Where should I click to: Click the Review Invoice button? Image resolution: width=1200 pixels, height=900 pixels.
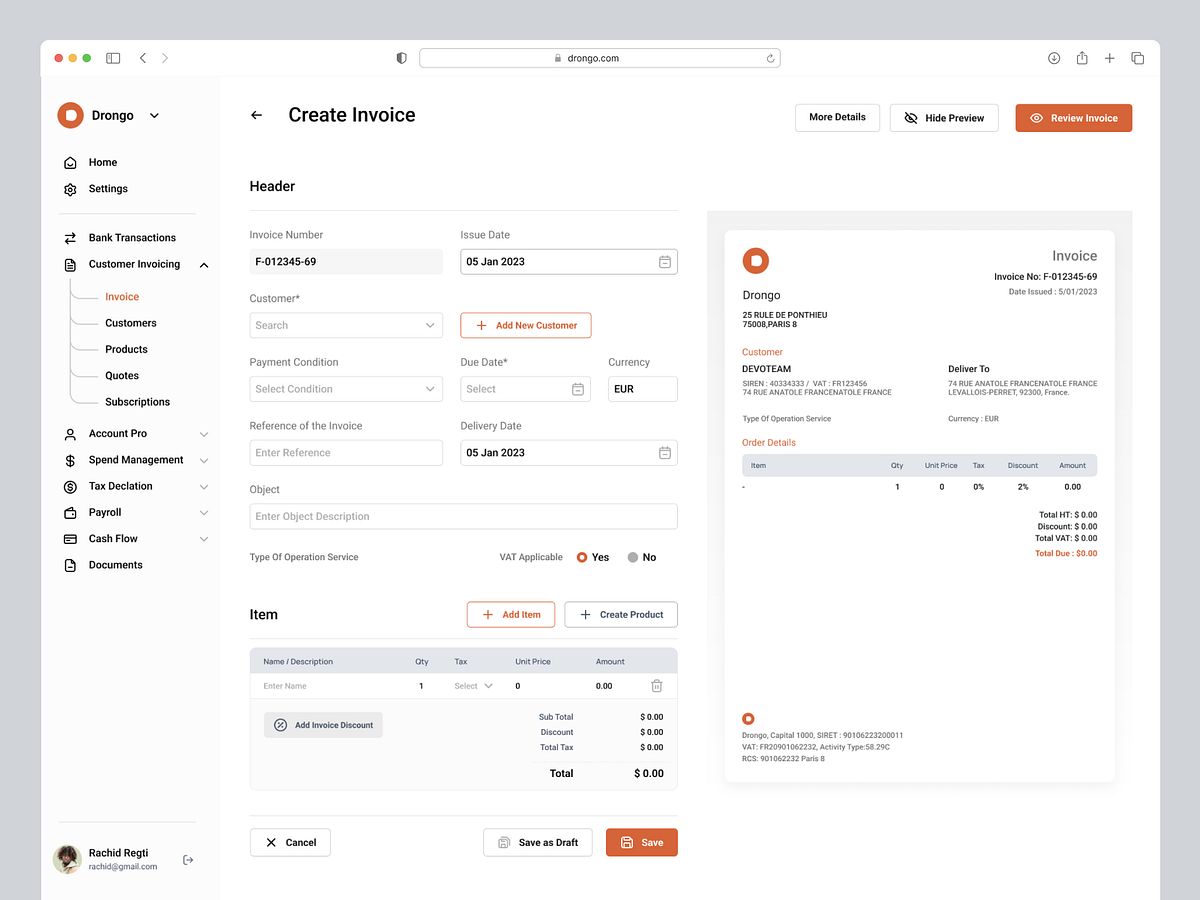1073,118
